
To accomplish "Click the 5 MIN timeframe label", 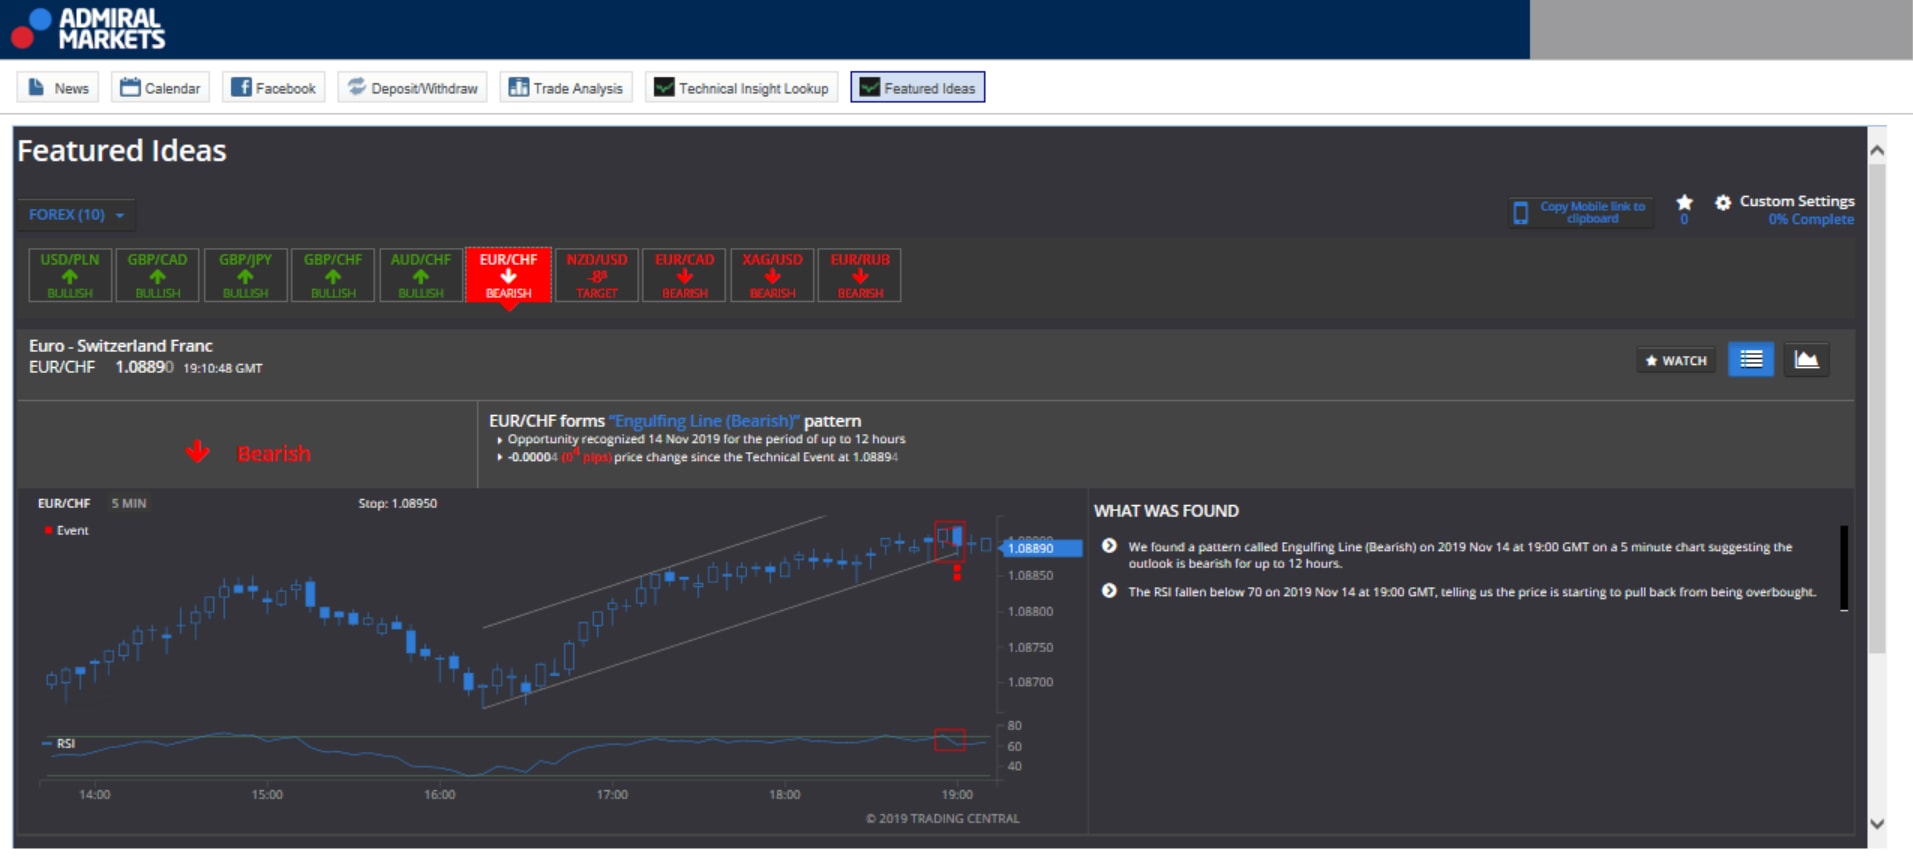I will pos(129,503).
